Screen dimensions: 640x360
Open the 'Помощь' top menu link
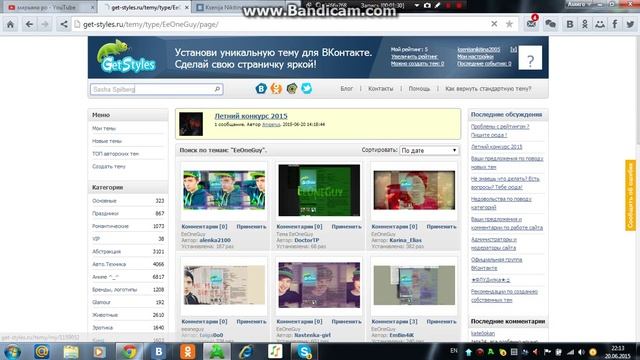click(x=419, y=89)
